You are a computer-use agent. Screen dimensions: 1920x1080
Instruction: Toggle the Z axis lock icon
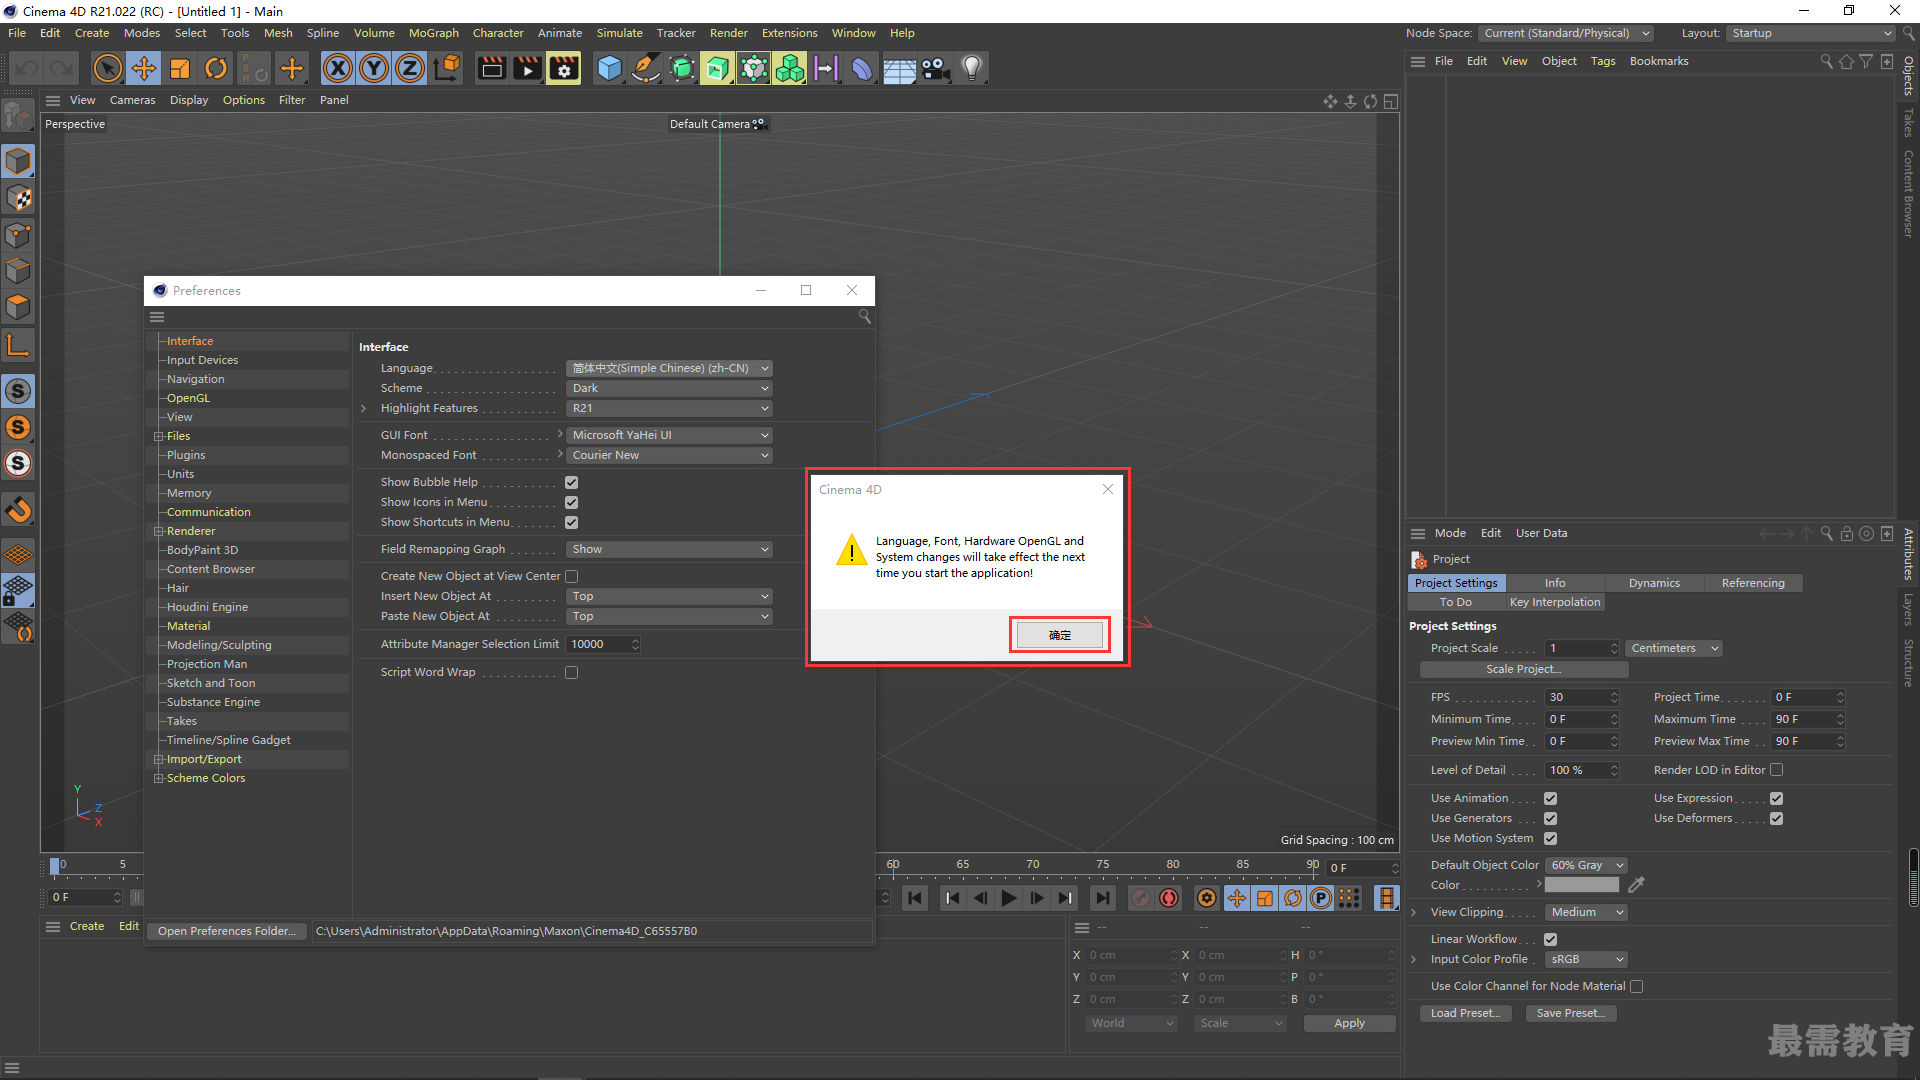pos(410,68)
